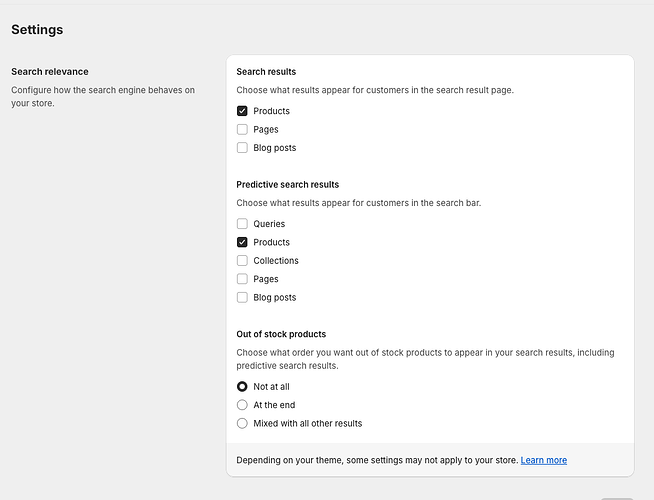Enable Pages in Search results section

(242, 129)
